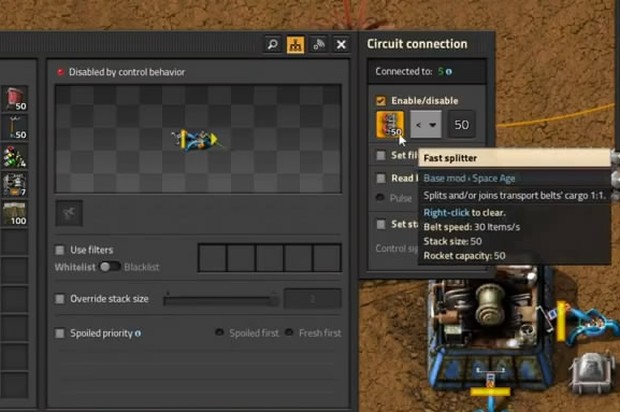This screenshot has height=412, width=620.
Task: Select the red inventory item with count 50
Action: tap(15, 98)
